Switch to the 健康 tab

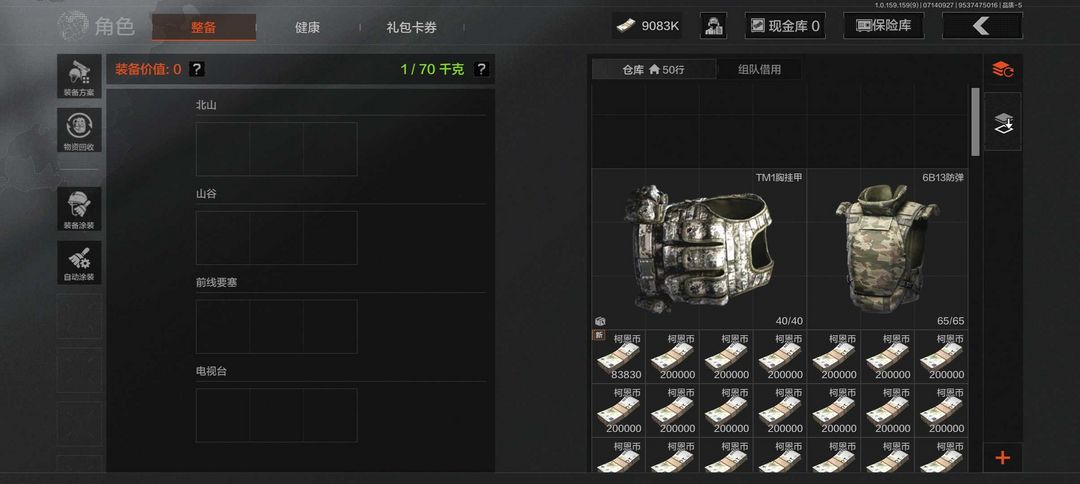click(307, 28)
